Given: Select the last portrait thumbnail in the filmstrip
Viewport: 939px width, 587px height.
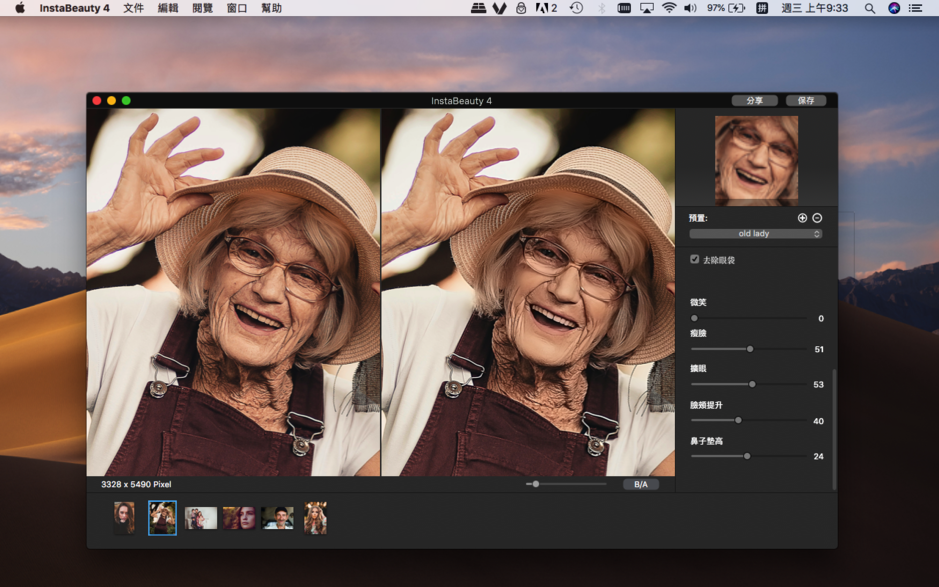Looking at the screenshot, I should [315, 517].
